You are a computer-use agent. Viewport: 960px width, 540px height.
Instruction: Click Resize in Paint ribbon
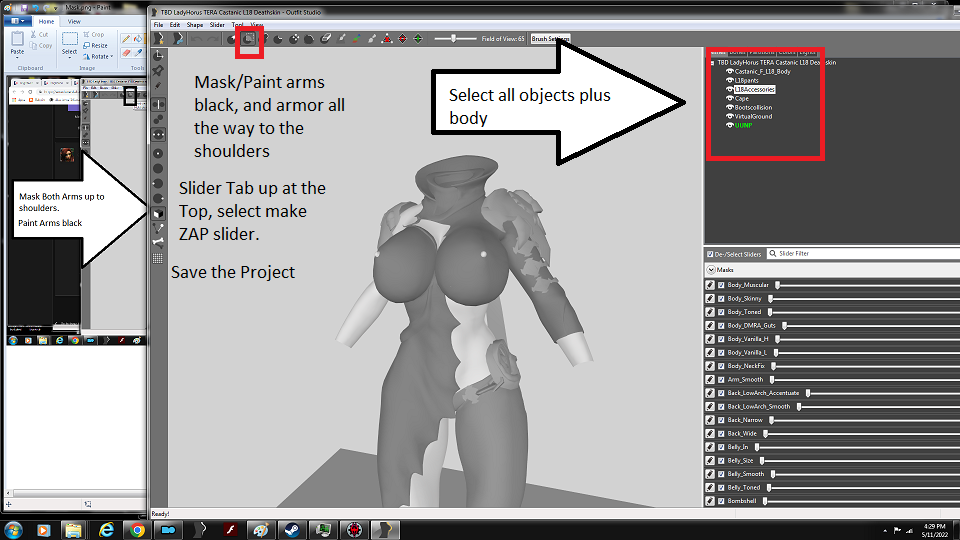(96, 45)
